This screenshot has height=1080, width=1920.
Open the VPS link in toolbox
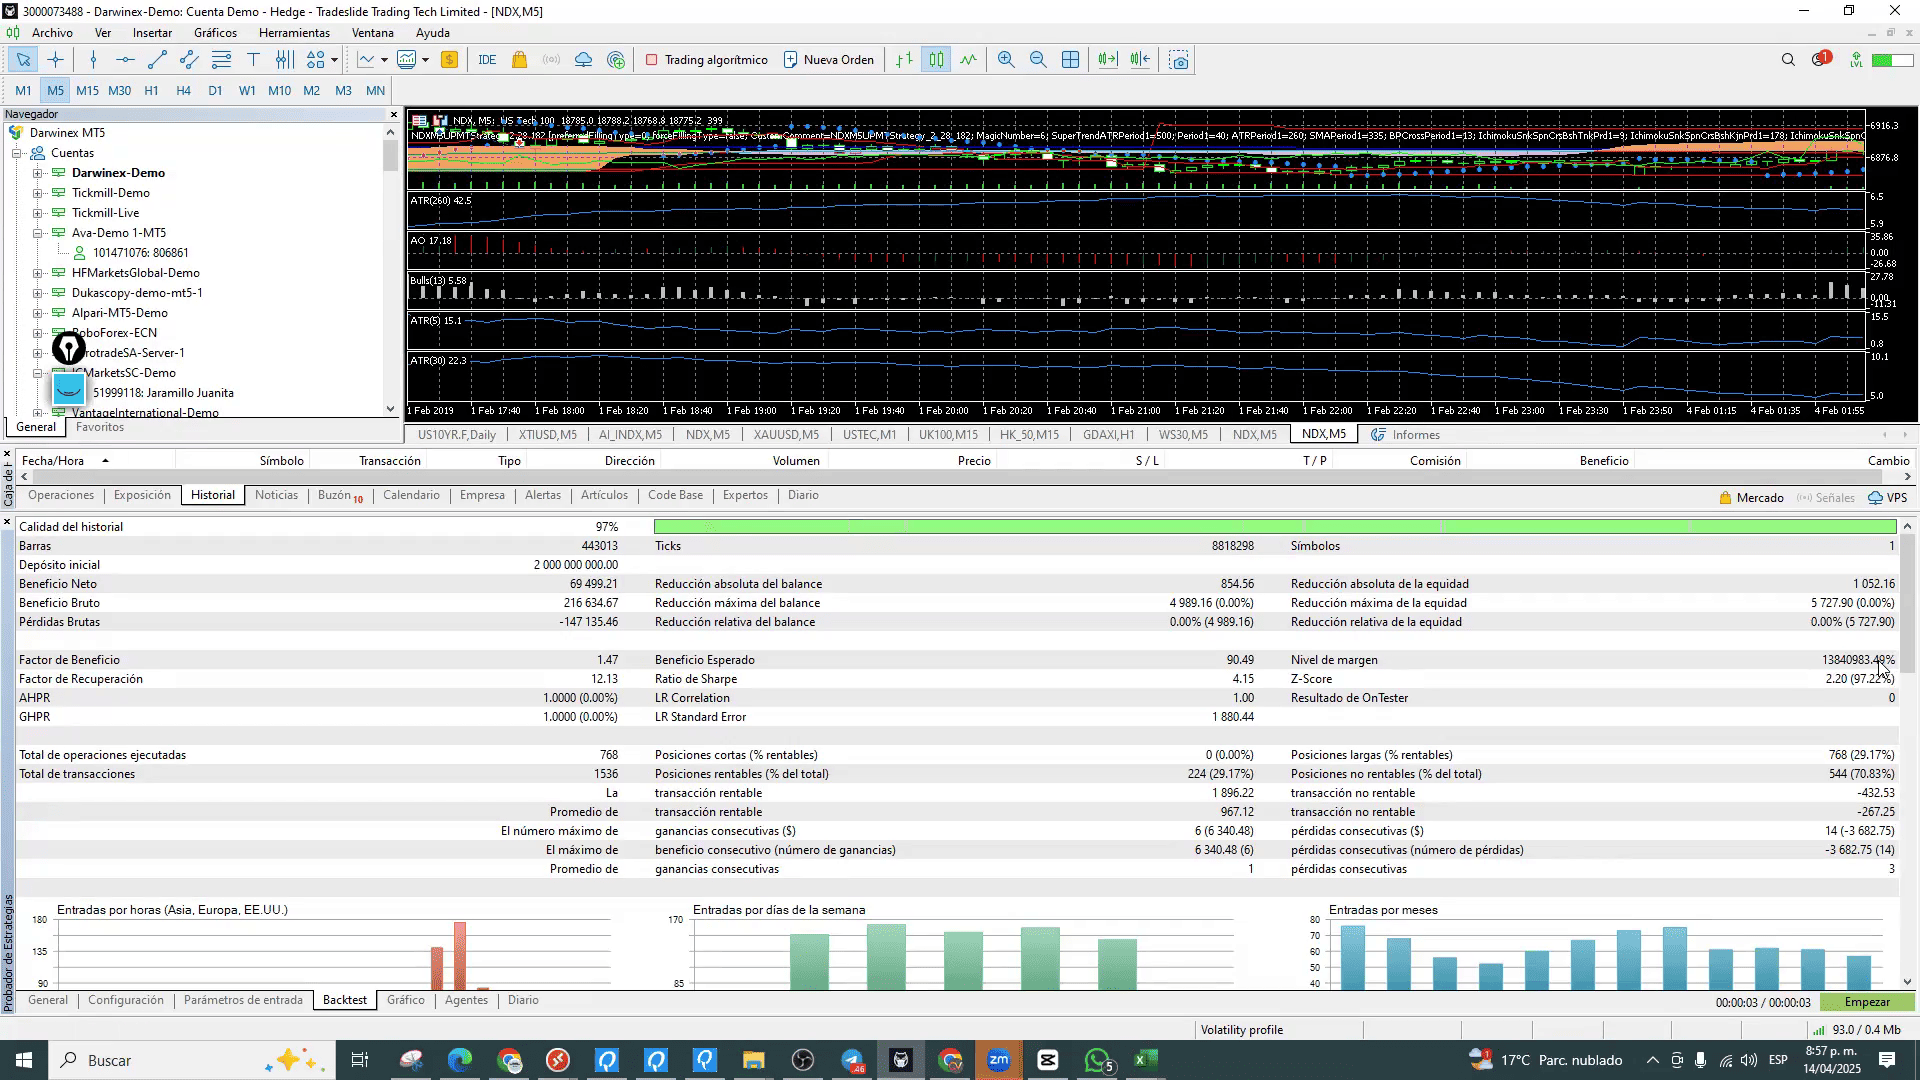(x=1887, y=498)
